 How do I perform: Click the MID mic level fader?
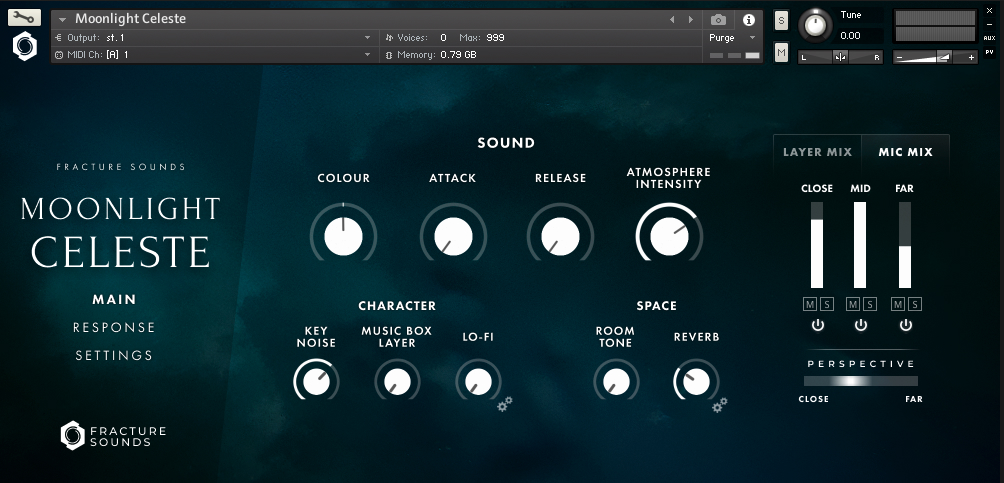(x=860, y=245)
